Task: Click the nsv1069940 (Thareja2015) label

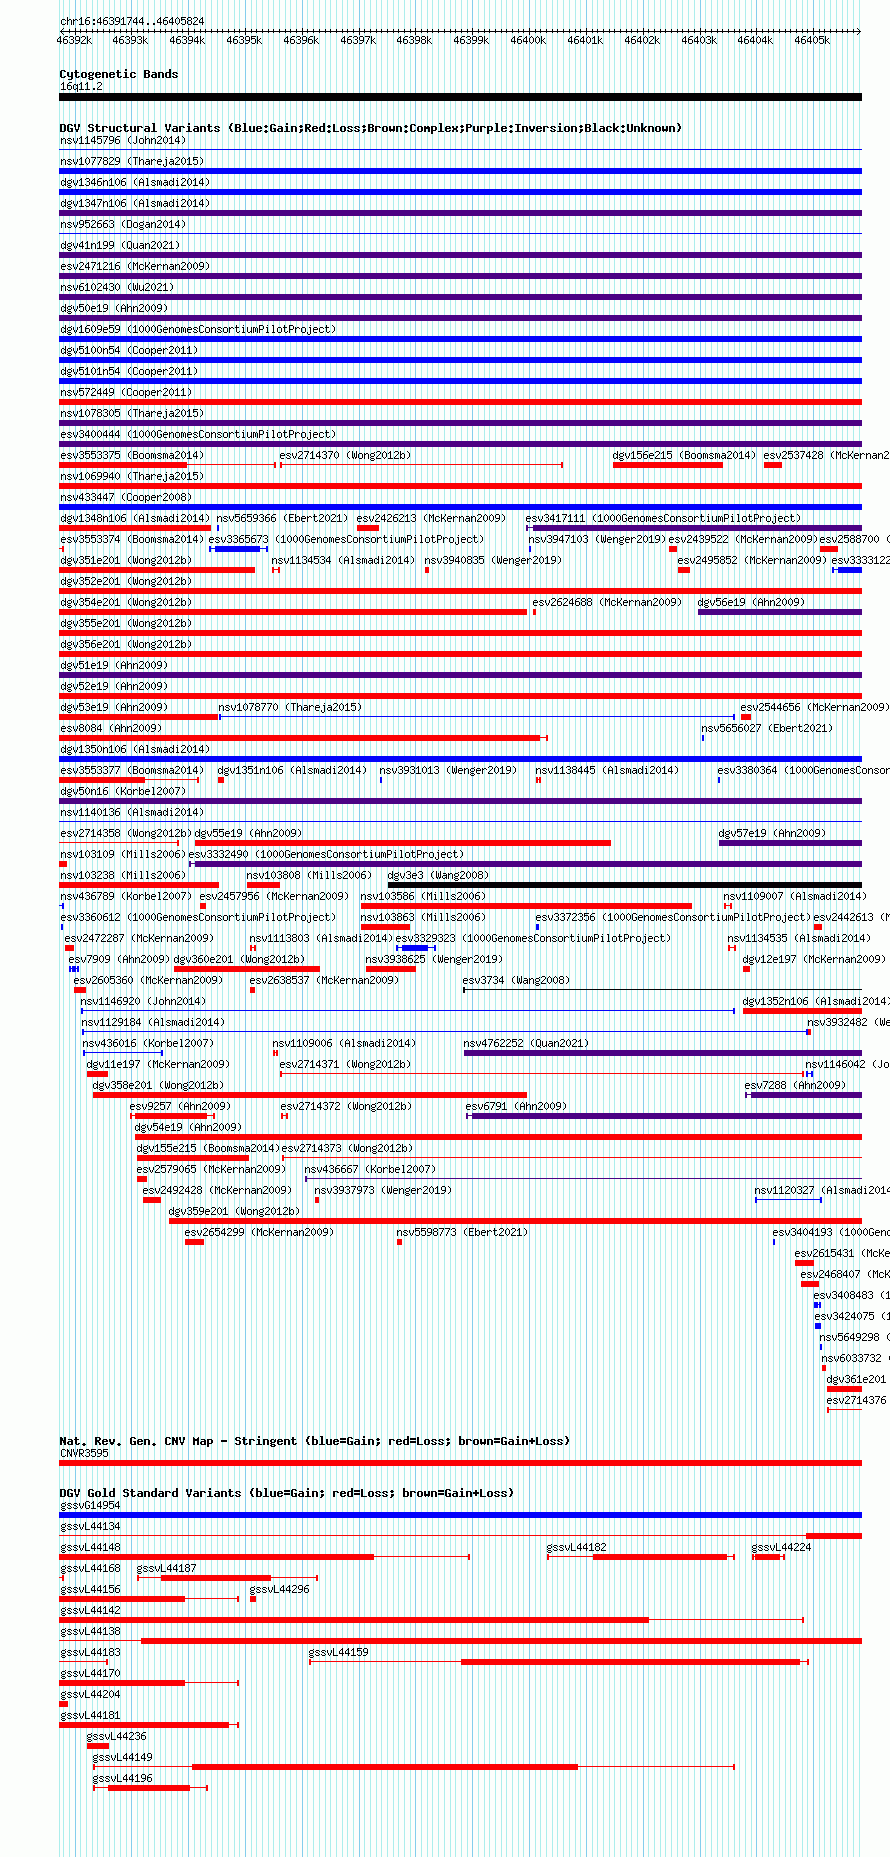Action: pyautogui.click(x=132, y=476)
